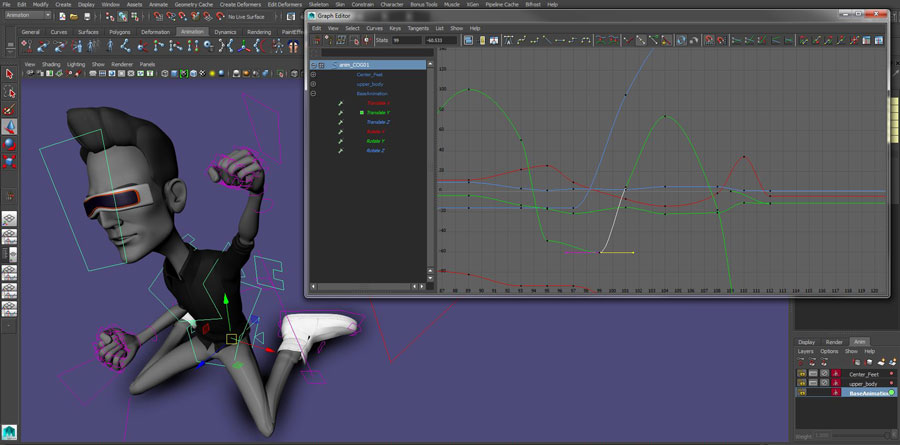Viewport: 900px width, 445px height.
Task: Toggle smooth shade all in viewport toolbar
Action: 174,73
